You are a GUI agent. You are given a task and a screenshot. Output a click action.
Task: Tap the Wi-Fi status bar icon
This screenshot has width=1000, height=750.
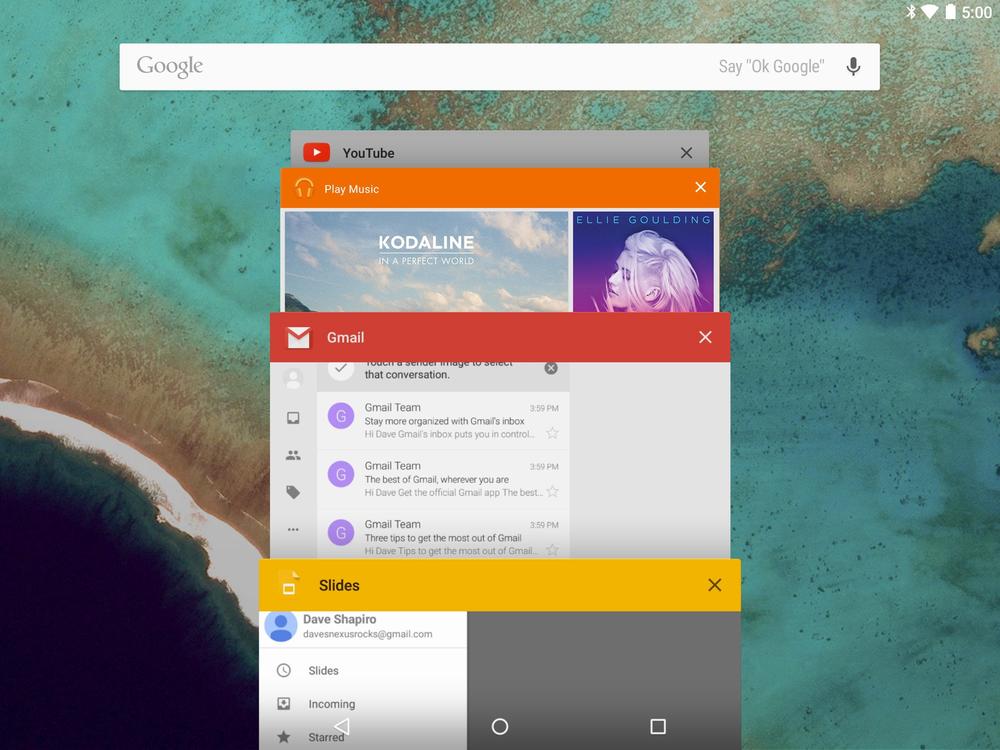[929, 11]
